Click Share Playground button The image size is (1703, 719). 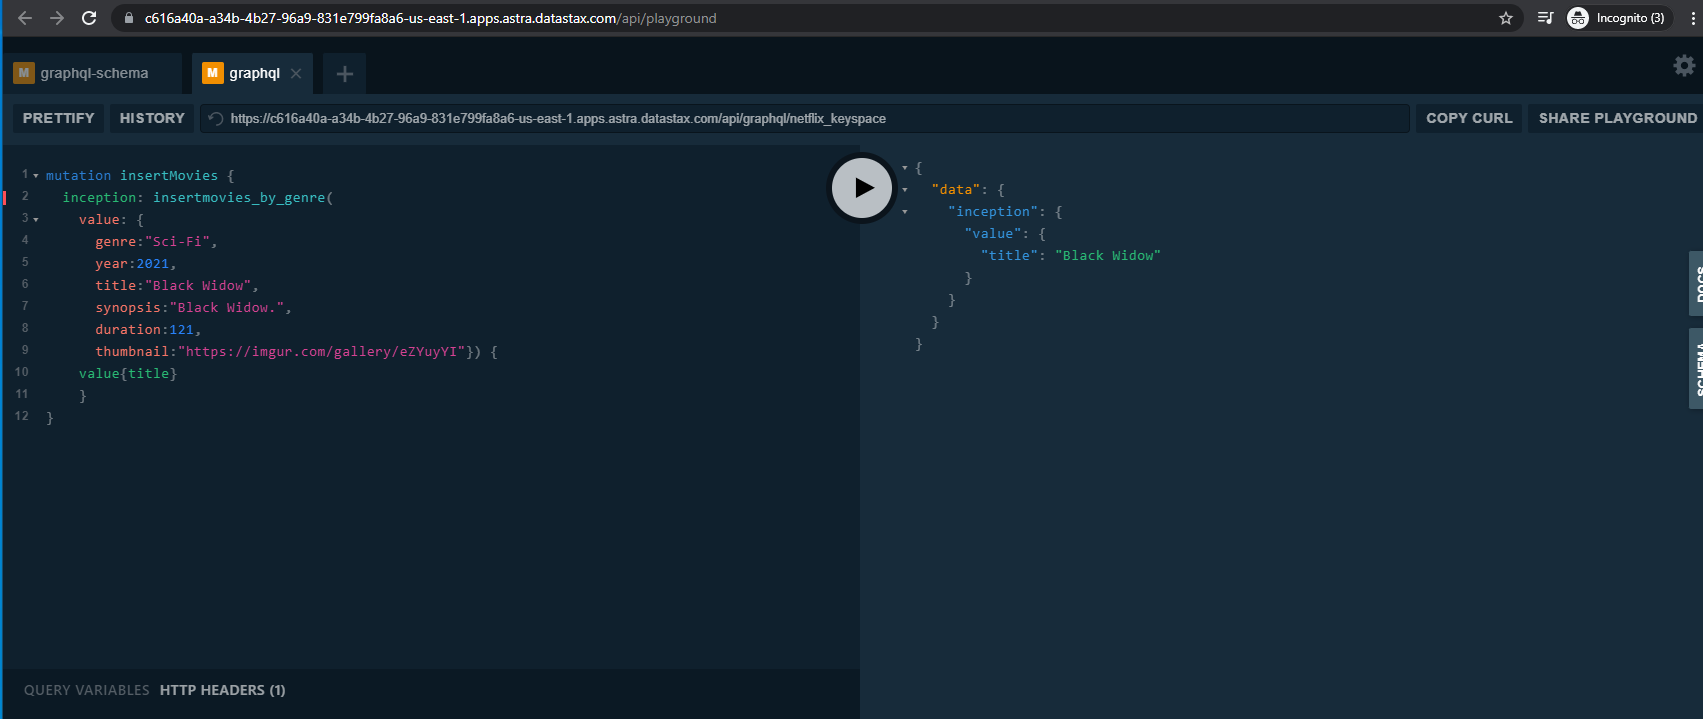[1616, 118]
